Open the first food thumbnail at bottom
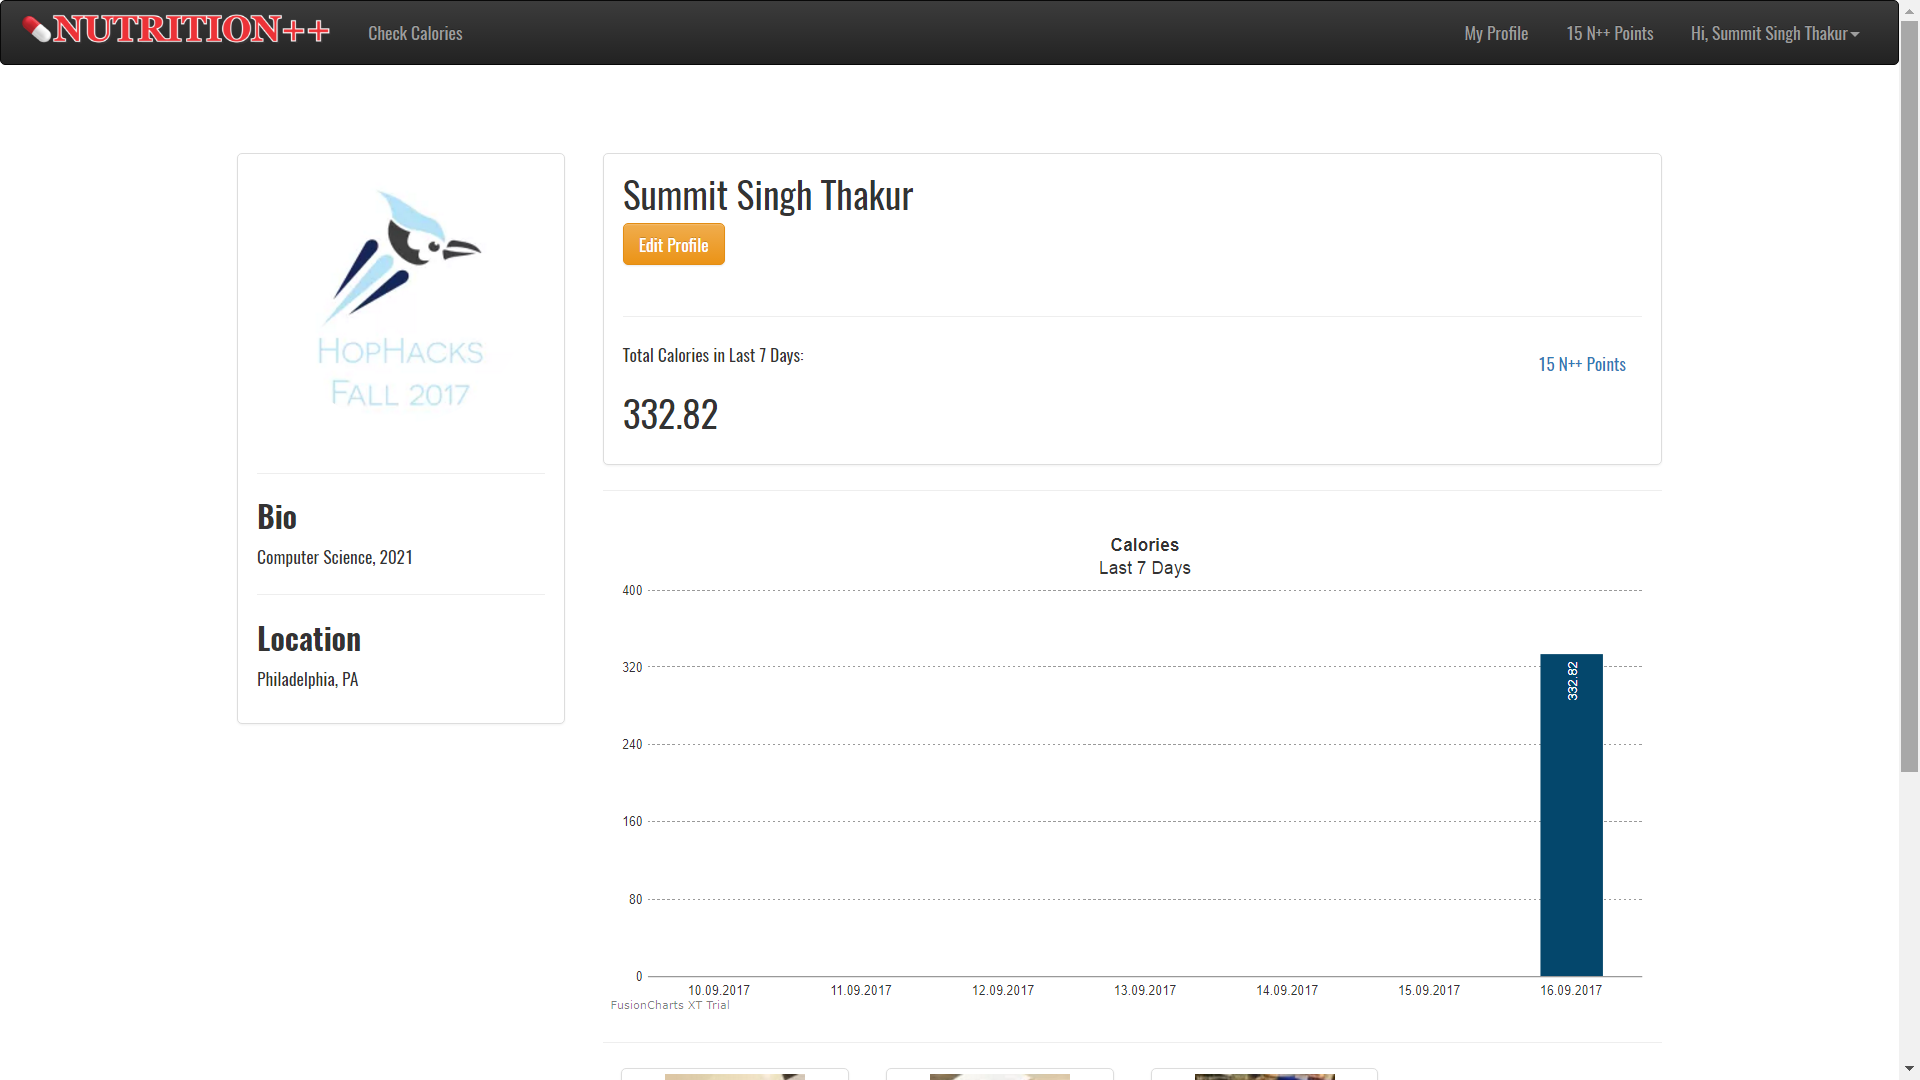1920x1080 pixels. (x=734, y=1075)
